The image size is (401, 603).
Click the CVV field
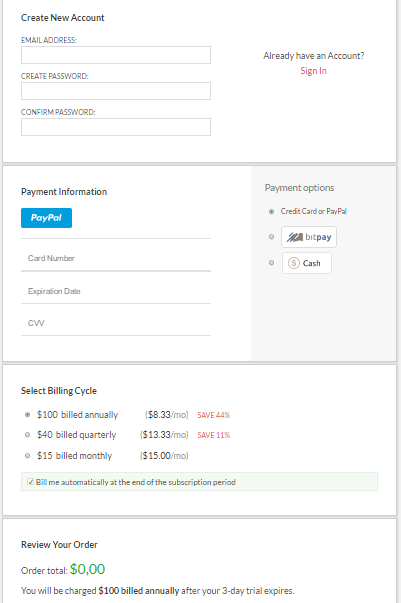[x=116, y=323]
